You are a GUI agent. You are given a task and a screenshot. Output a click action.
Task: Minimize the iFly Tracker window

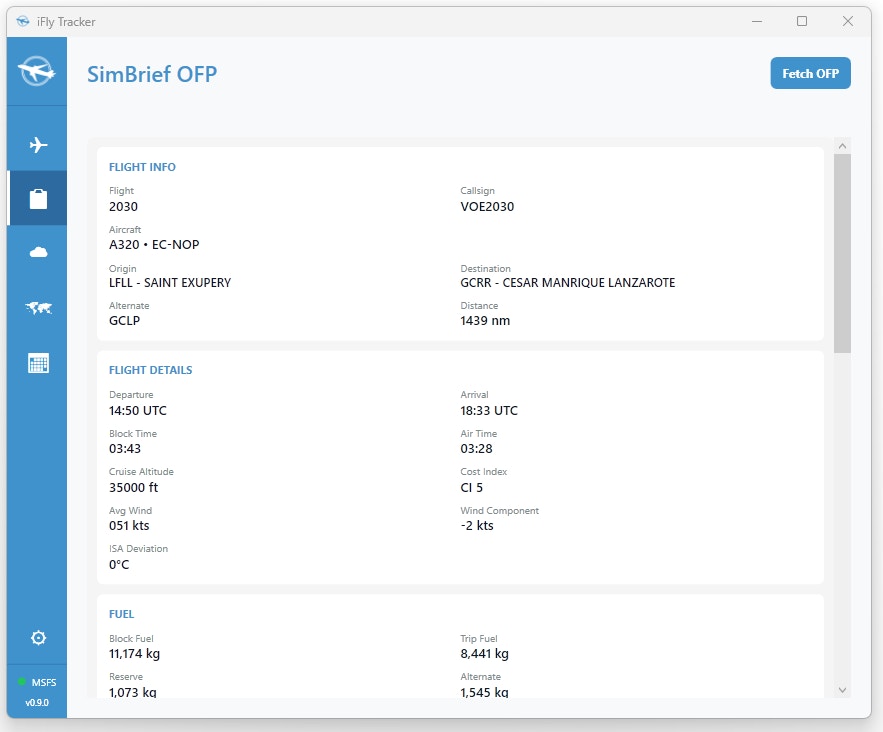755,21
